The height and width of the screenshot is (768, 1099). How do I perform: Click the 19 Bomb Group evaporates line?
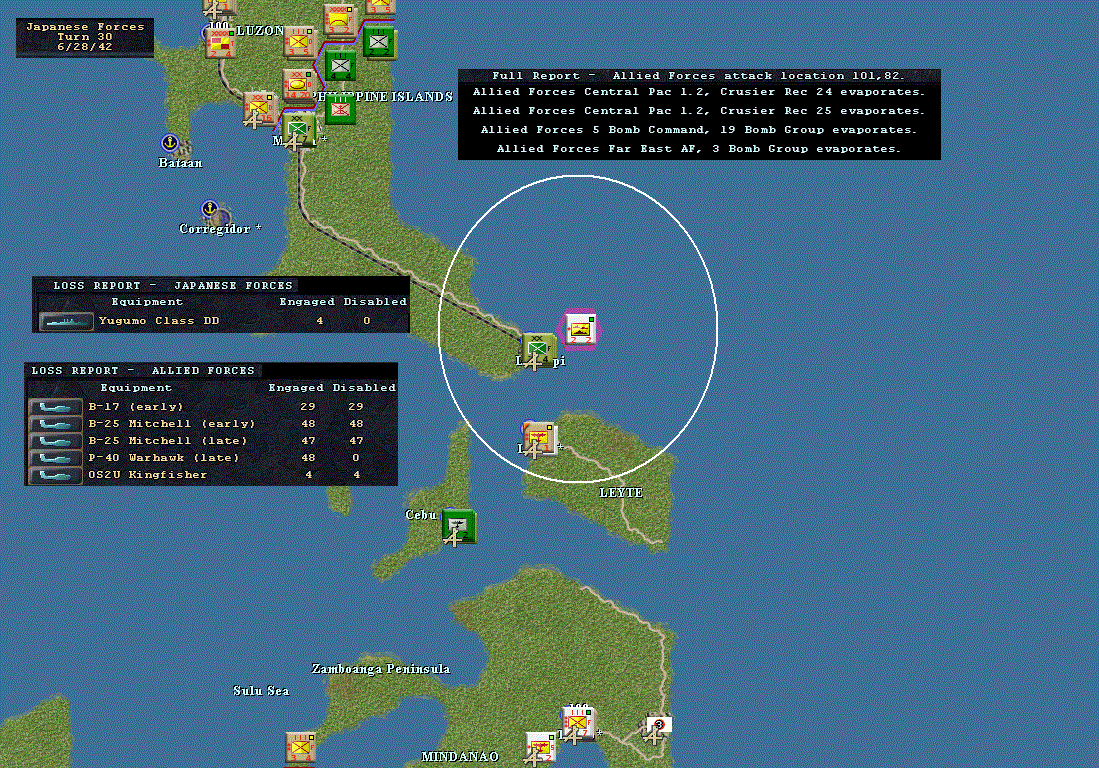[698, 130]
